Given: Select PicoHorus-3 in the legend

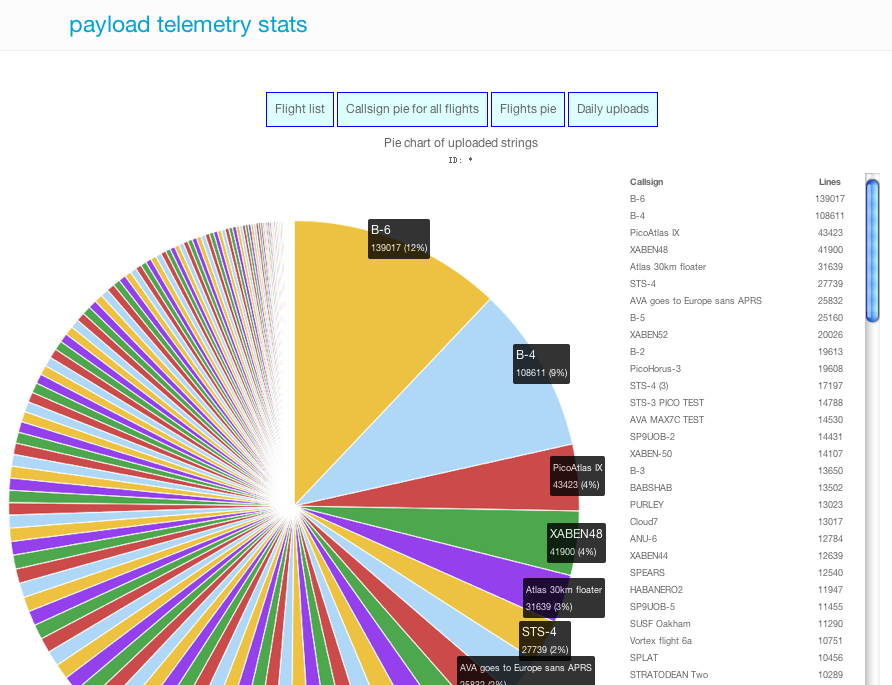Looking at the screenshot, I should pyautogui.click(x=737, y=369).
